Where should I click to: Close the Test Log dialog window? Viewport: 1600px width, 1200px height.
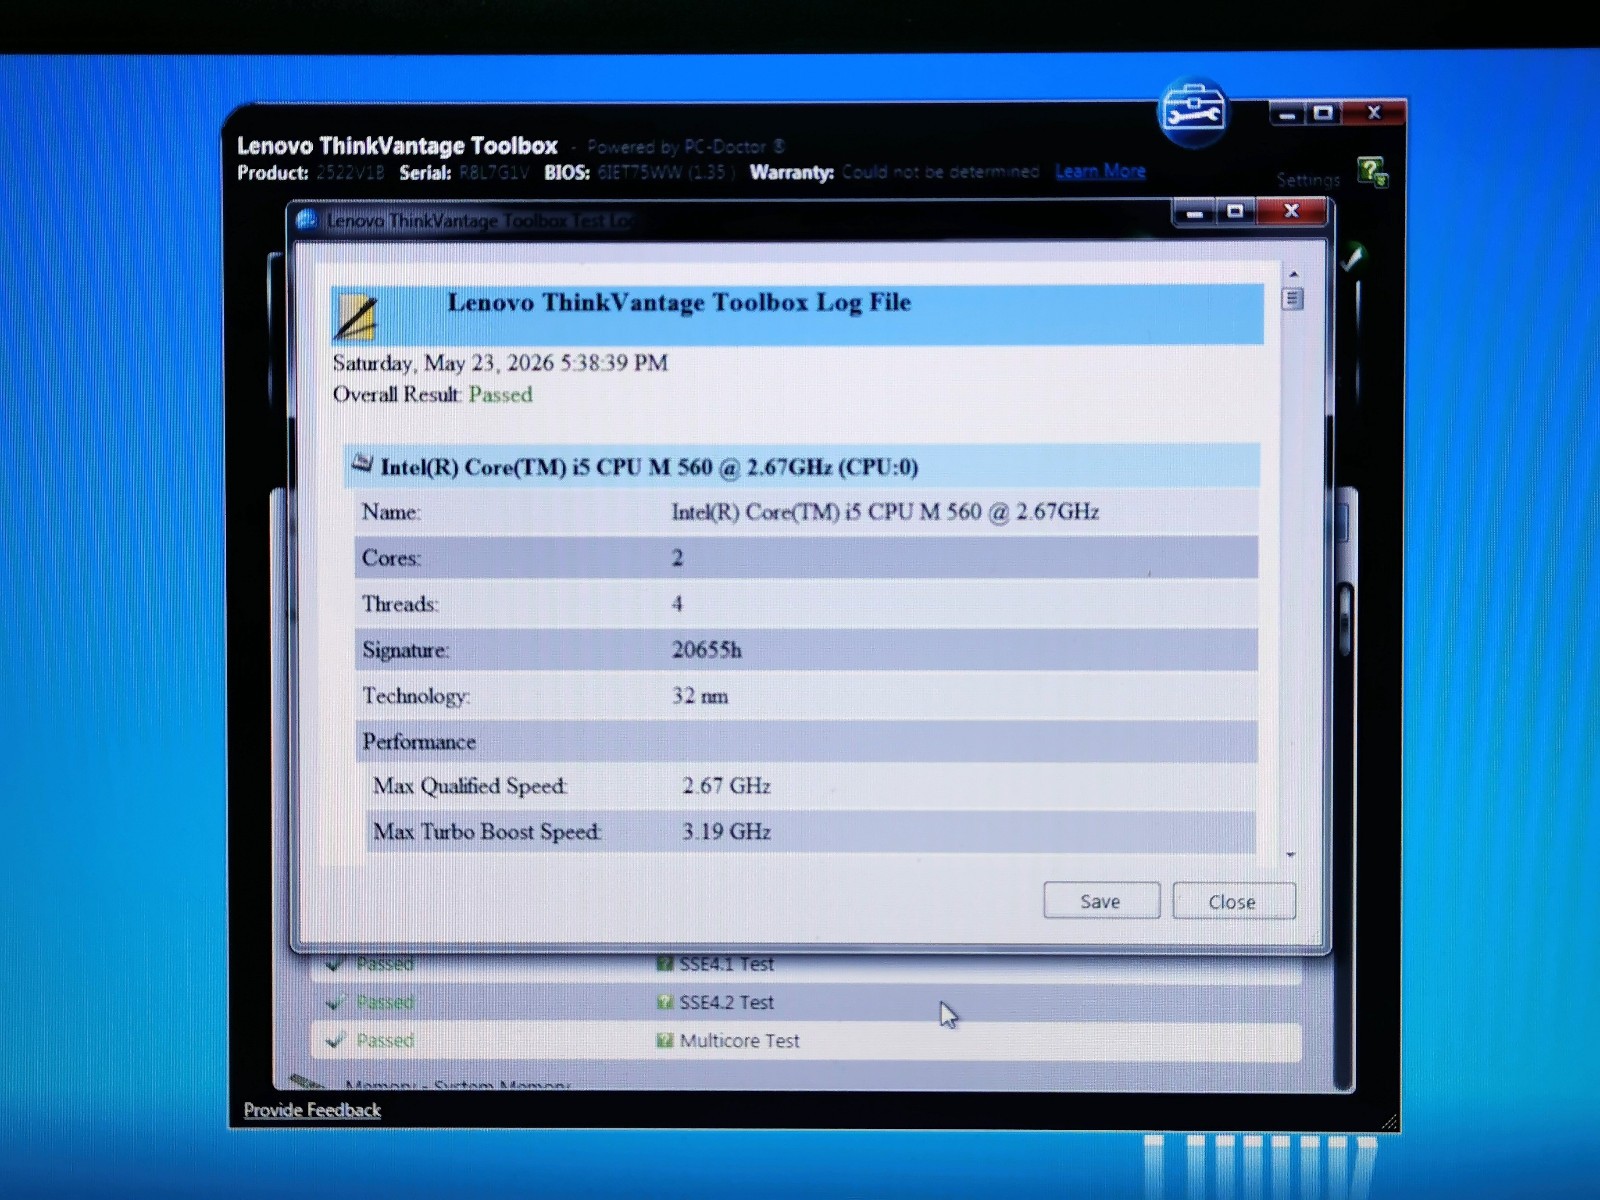click(1291, 211)
